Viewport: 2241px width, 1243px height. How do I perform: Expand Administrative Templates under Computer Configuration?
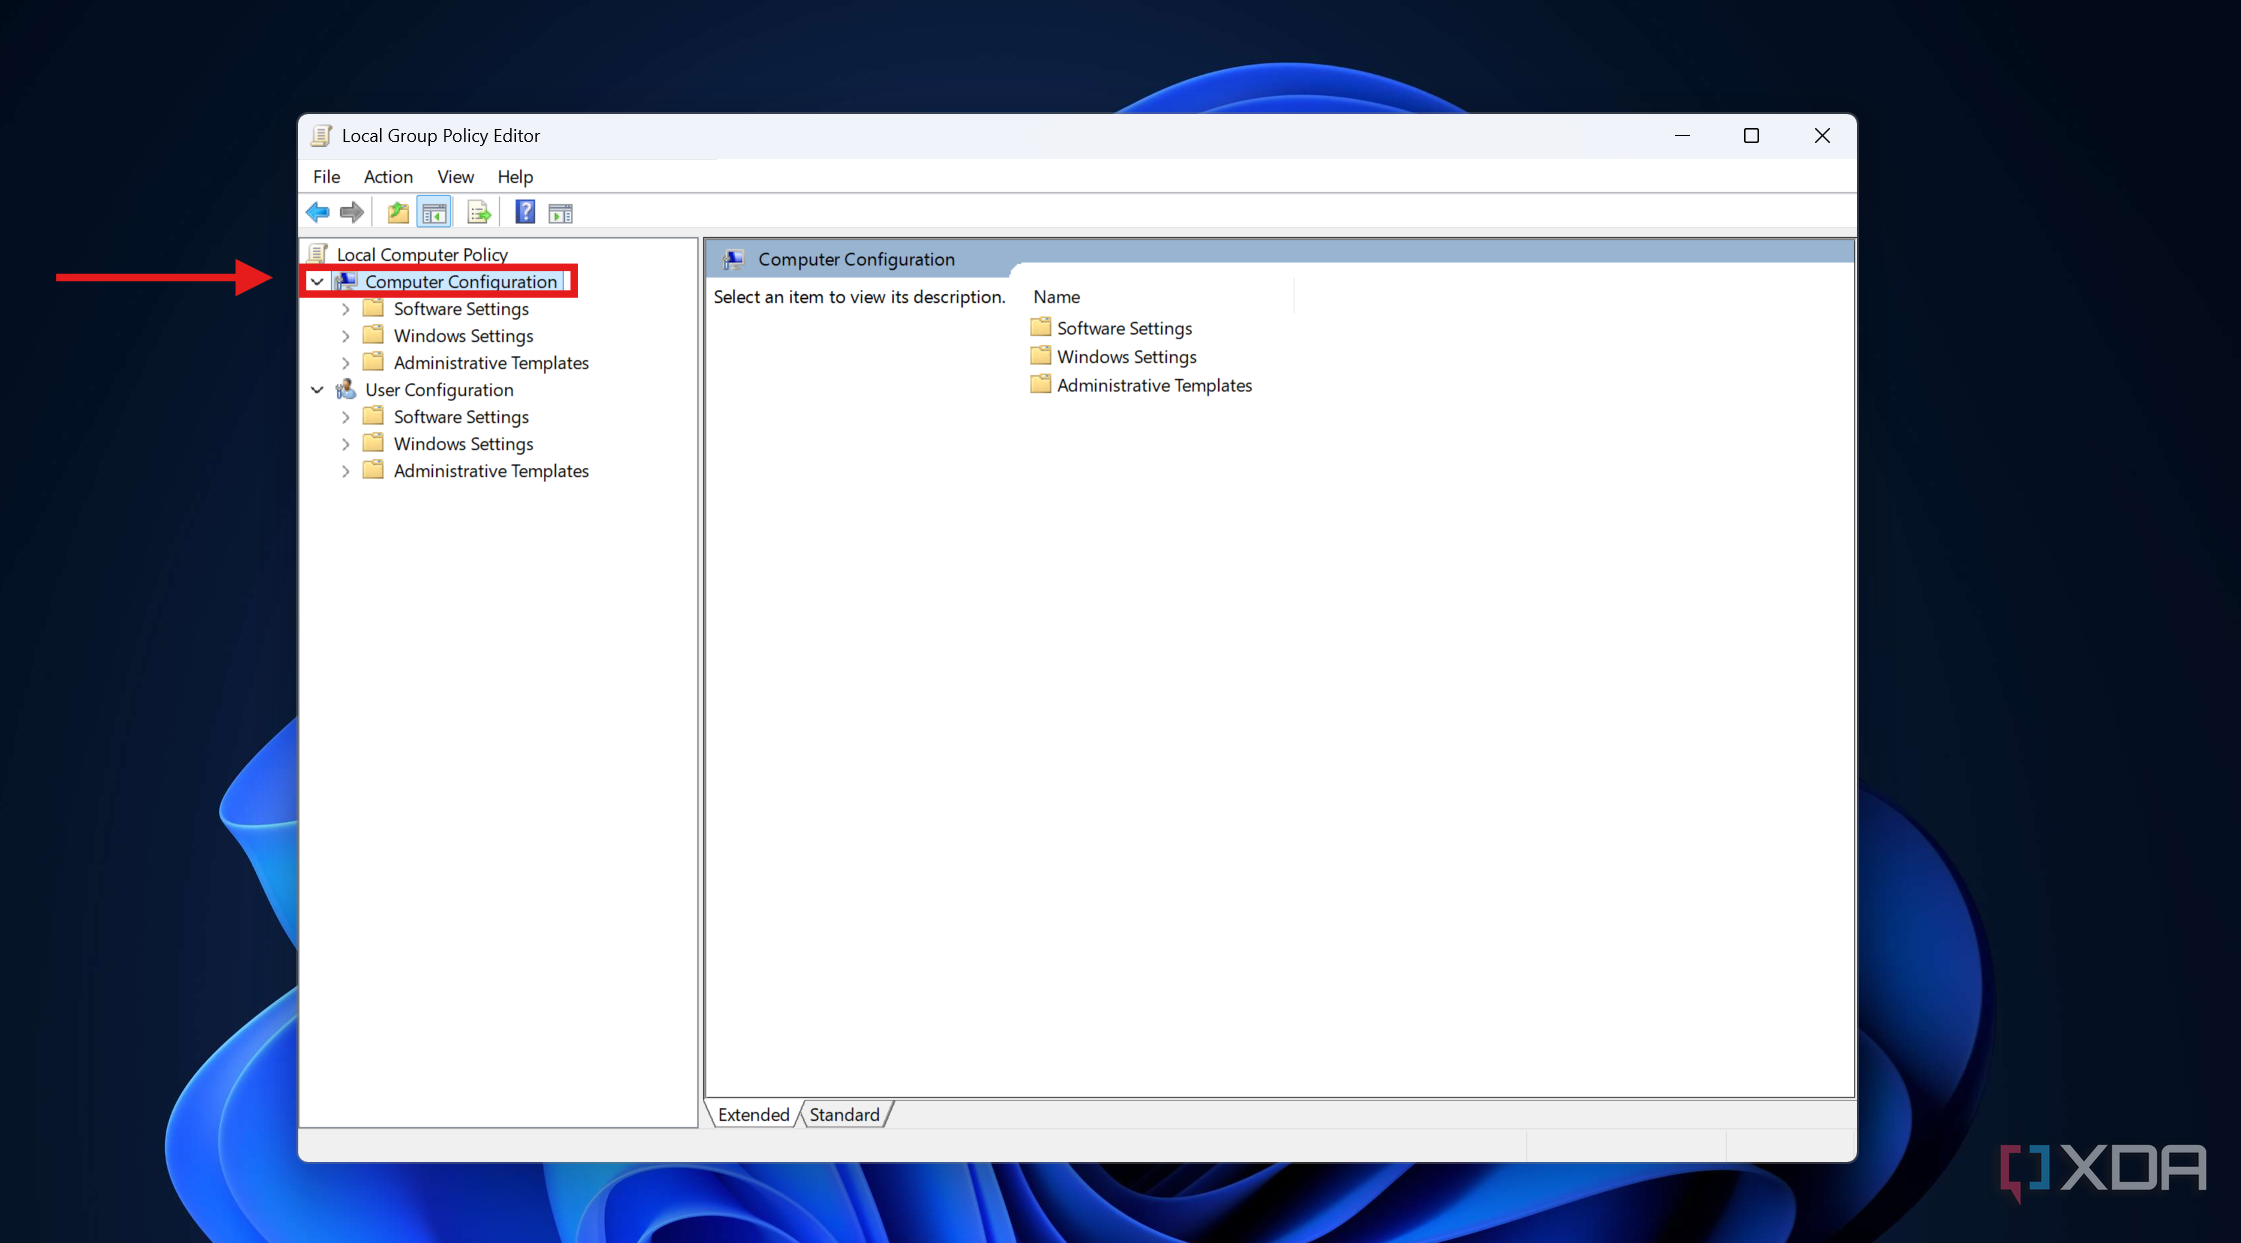[346, 363]
